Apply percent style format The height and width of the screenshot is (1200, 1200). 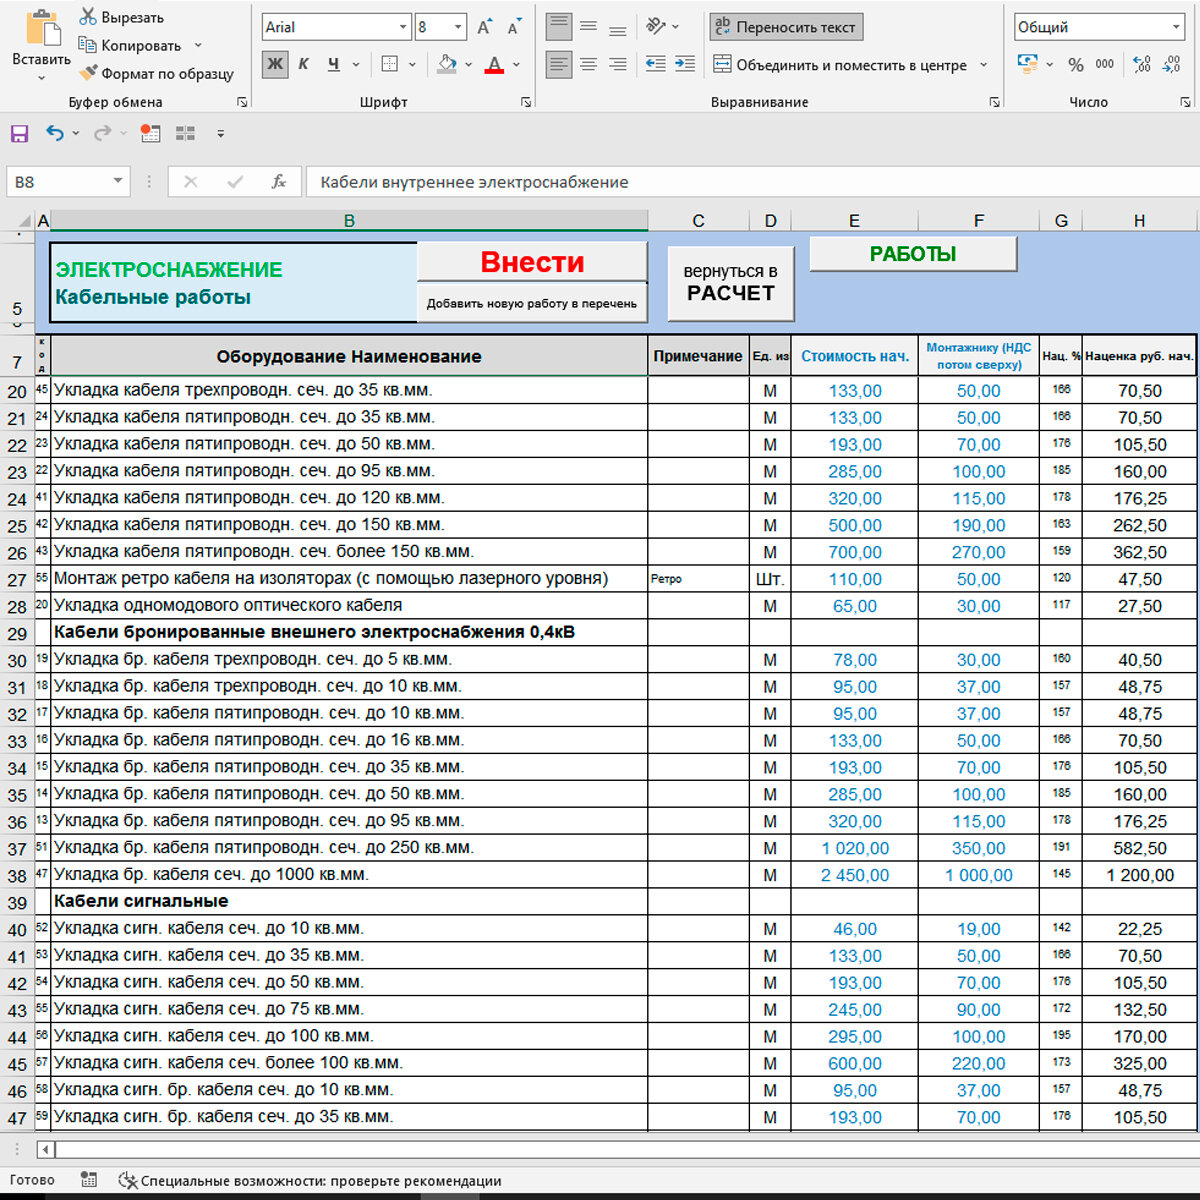point(1076,64)
